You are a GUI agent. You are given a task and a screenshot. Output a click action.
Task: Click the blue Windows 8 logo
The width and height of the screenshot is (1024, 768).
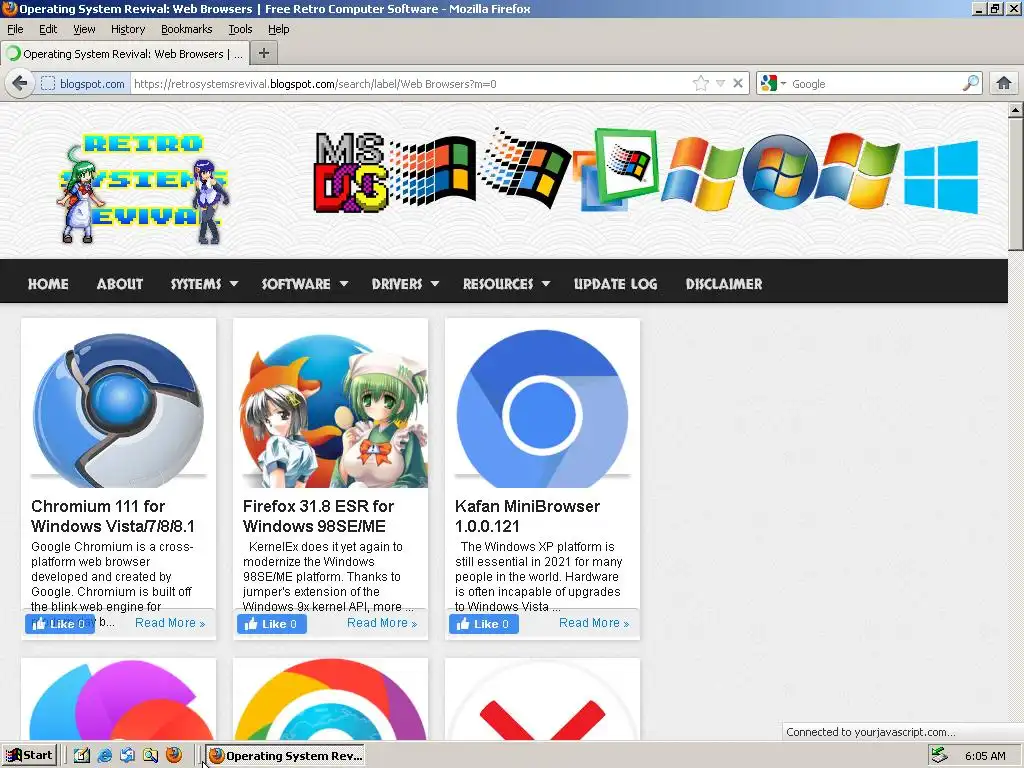[x=941, y=176]
